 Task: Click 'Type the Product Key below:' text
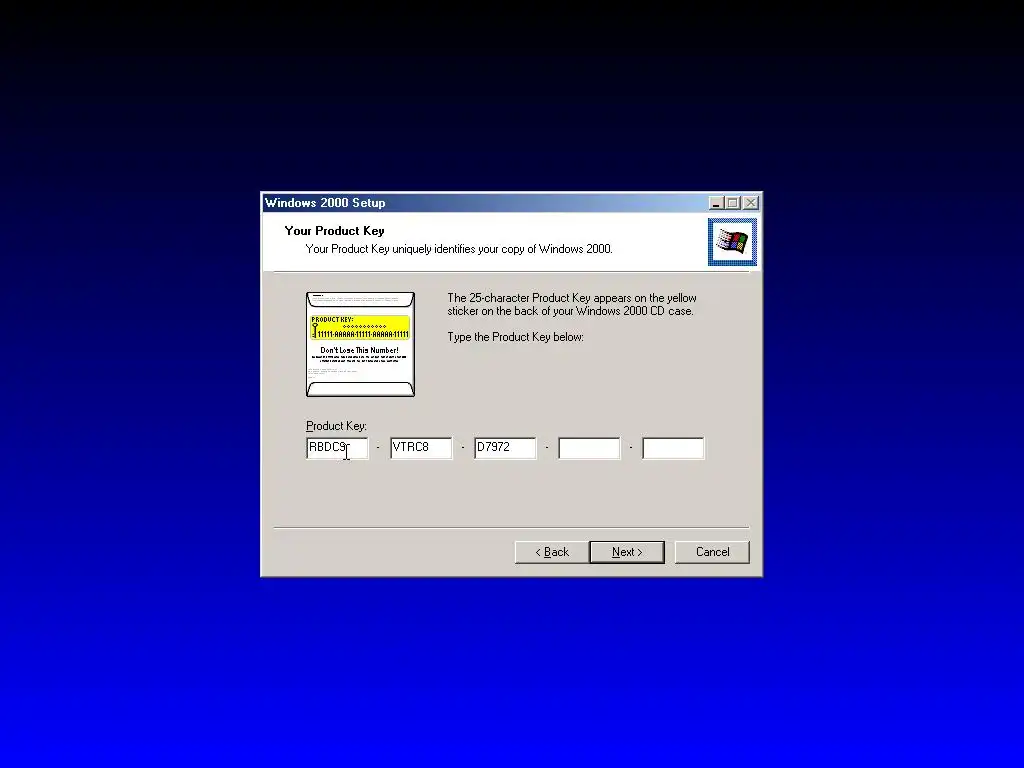point(515,337)
